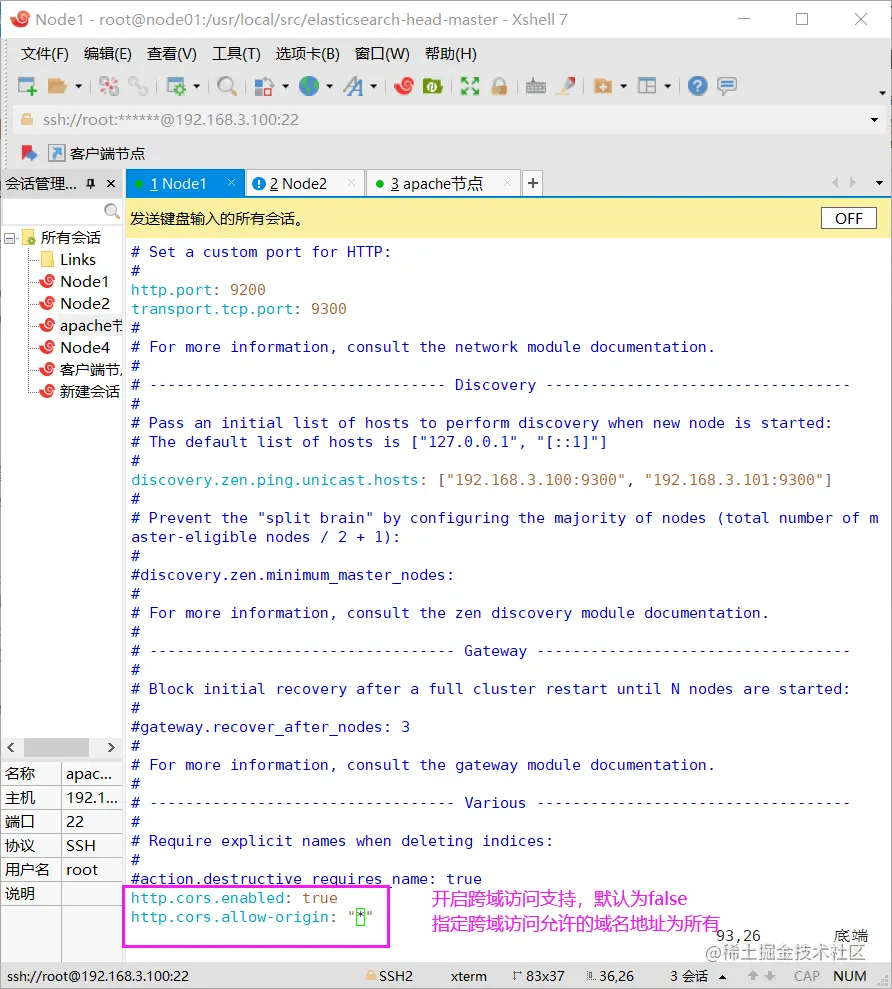The height and width of the screenshot is (989, 892).
Task: Close the 1 Node1 tab
Action: pyautogui.click(x=232, y=183)
